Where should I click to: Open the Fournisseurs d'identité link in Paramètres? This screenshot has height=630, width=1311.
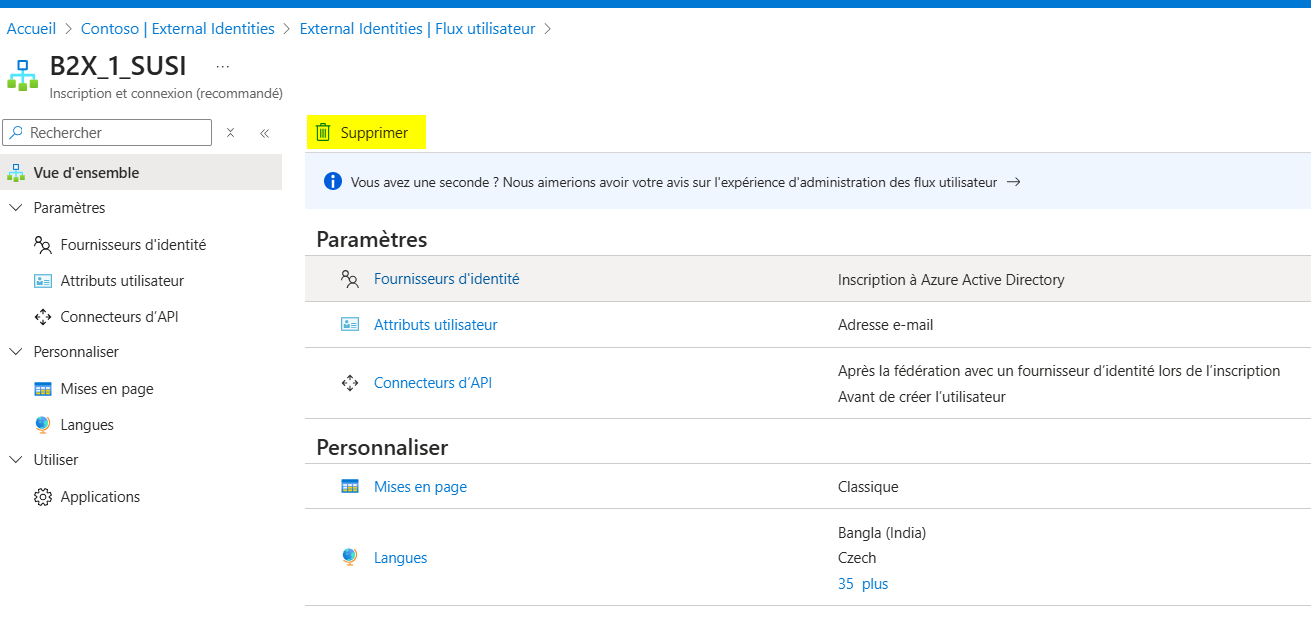pyautogui.click(x=447, y=279)
